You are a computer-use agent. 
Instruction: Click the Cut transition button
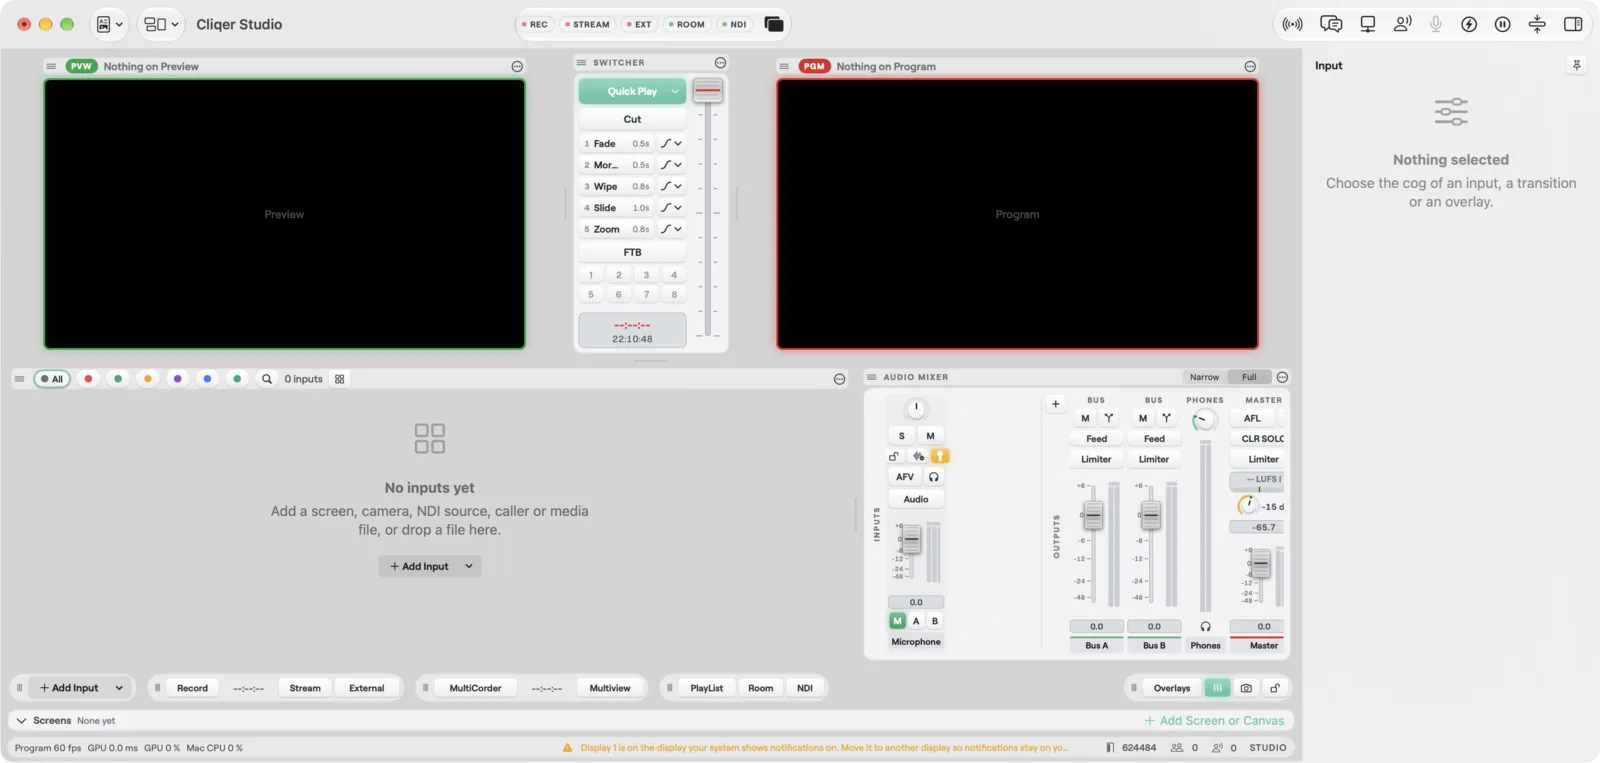[x=632, y=119]
